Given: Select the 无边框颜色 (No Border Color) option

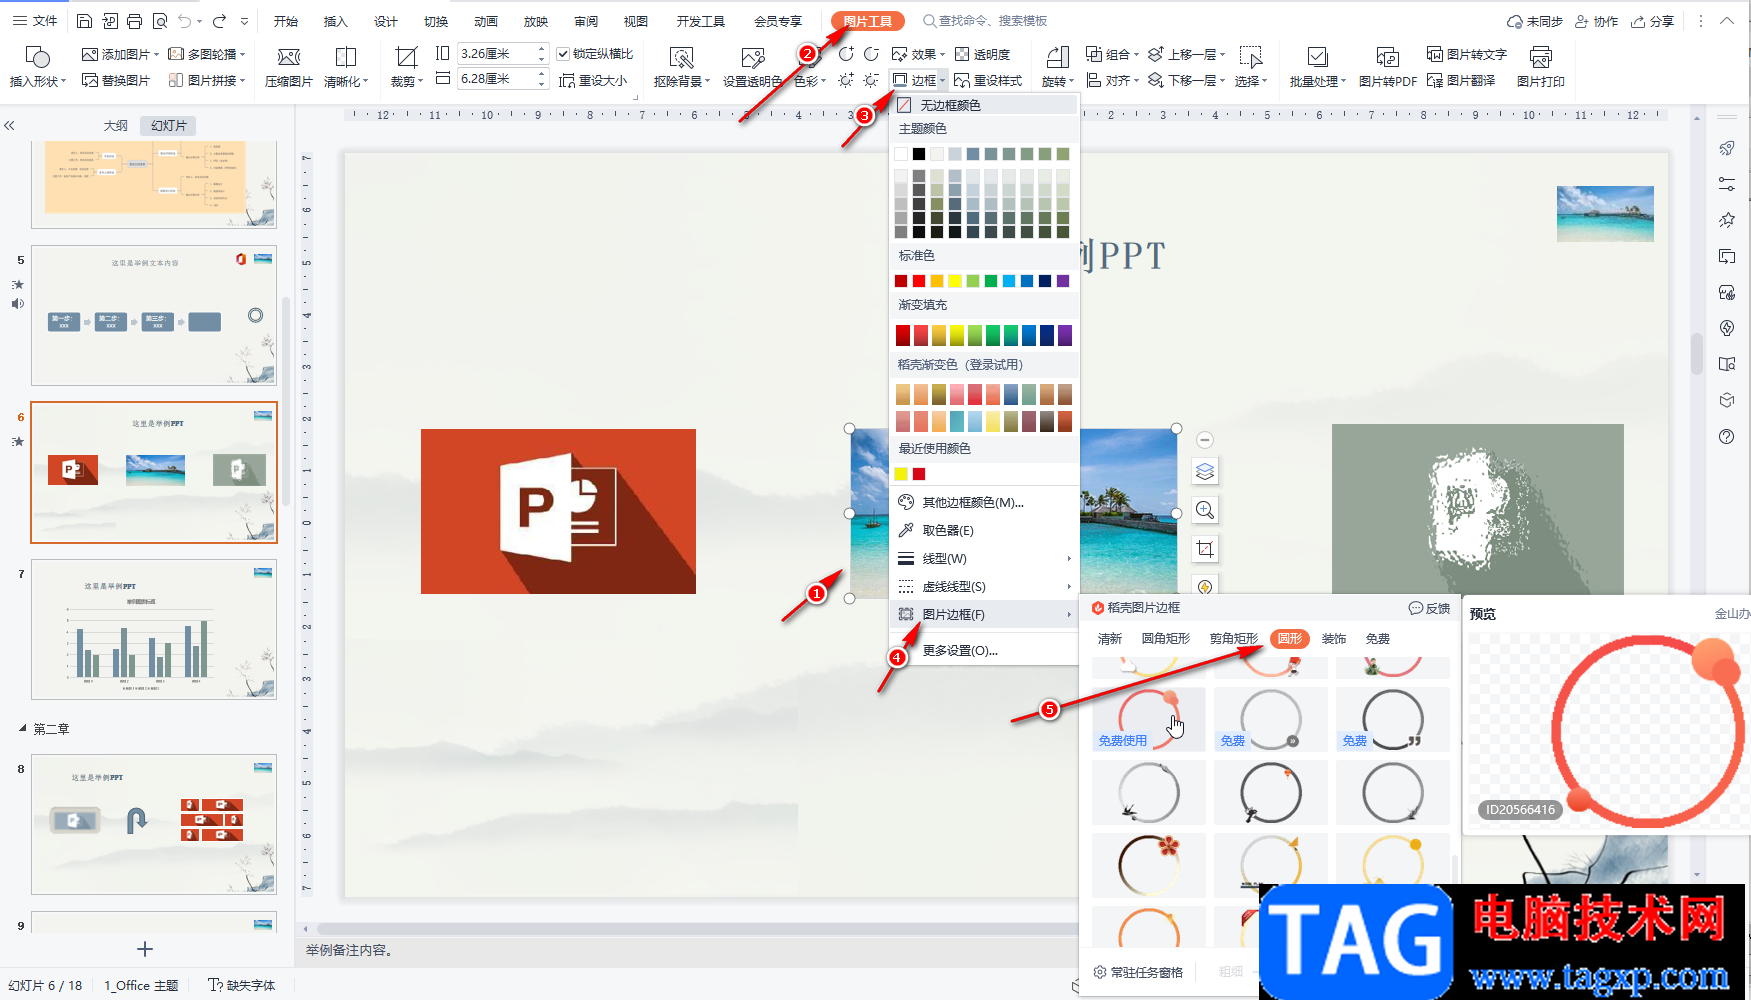Looking at the screenshot, I should click(984, 105).
